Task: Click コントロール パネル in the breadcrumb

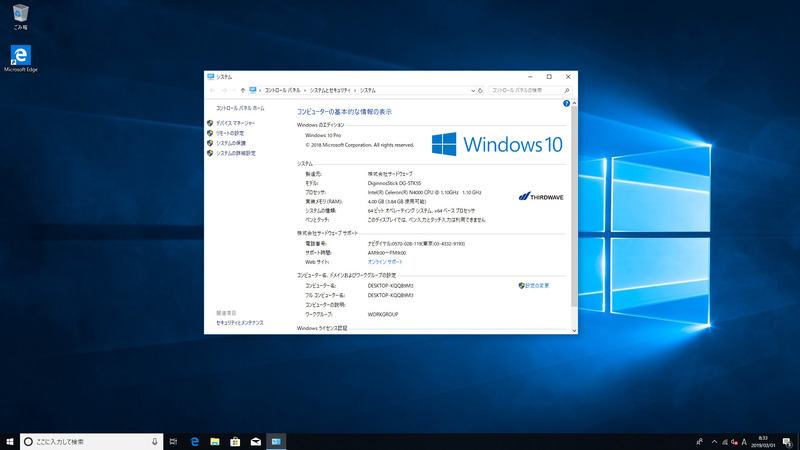Action: 282,90
